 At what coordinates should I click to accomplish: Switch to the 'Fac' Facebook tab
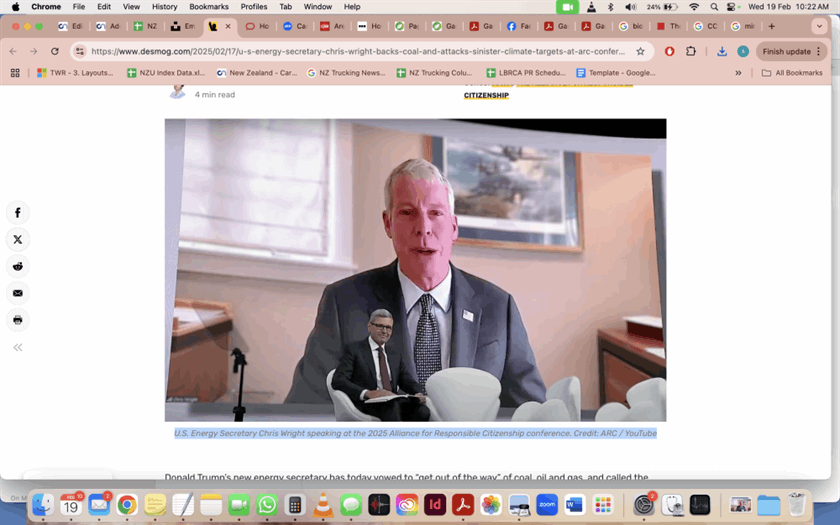click(519, 26)
